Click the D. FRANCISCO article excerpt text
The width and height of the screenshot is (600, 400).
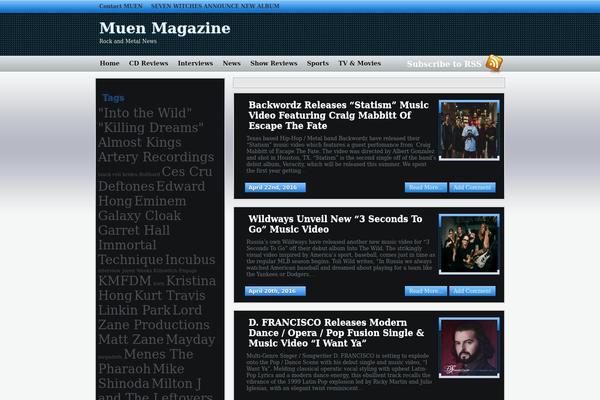(x=339, y=372)
